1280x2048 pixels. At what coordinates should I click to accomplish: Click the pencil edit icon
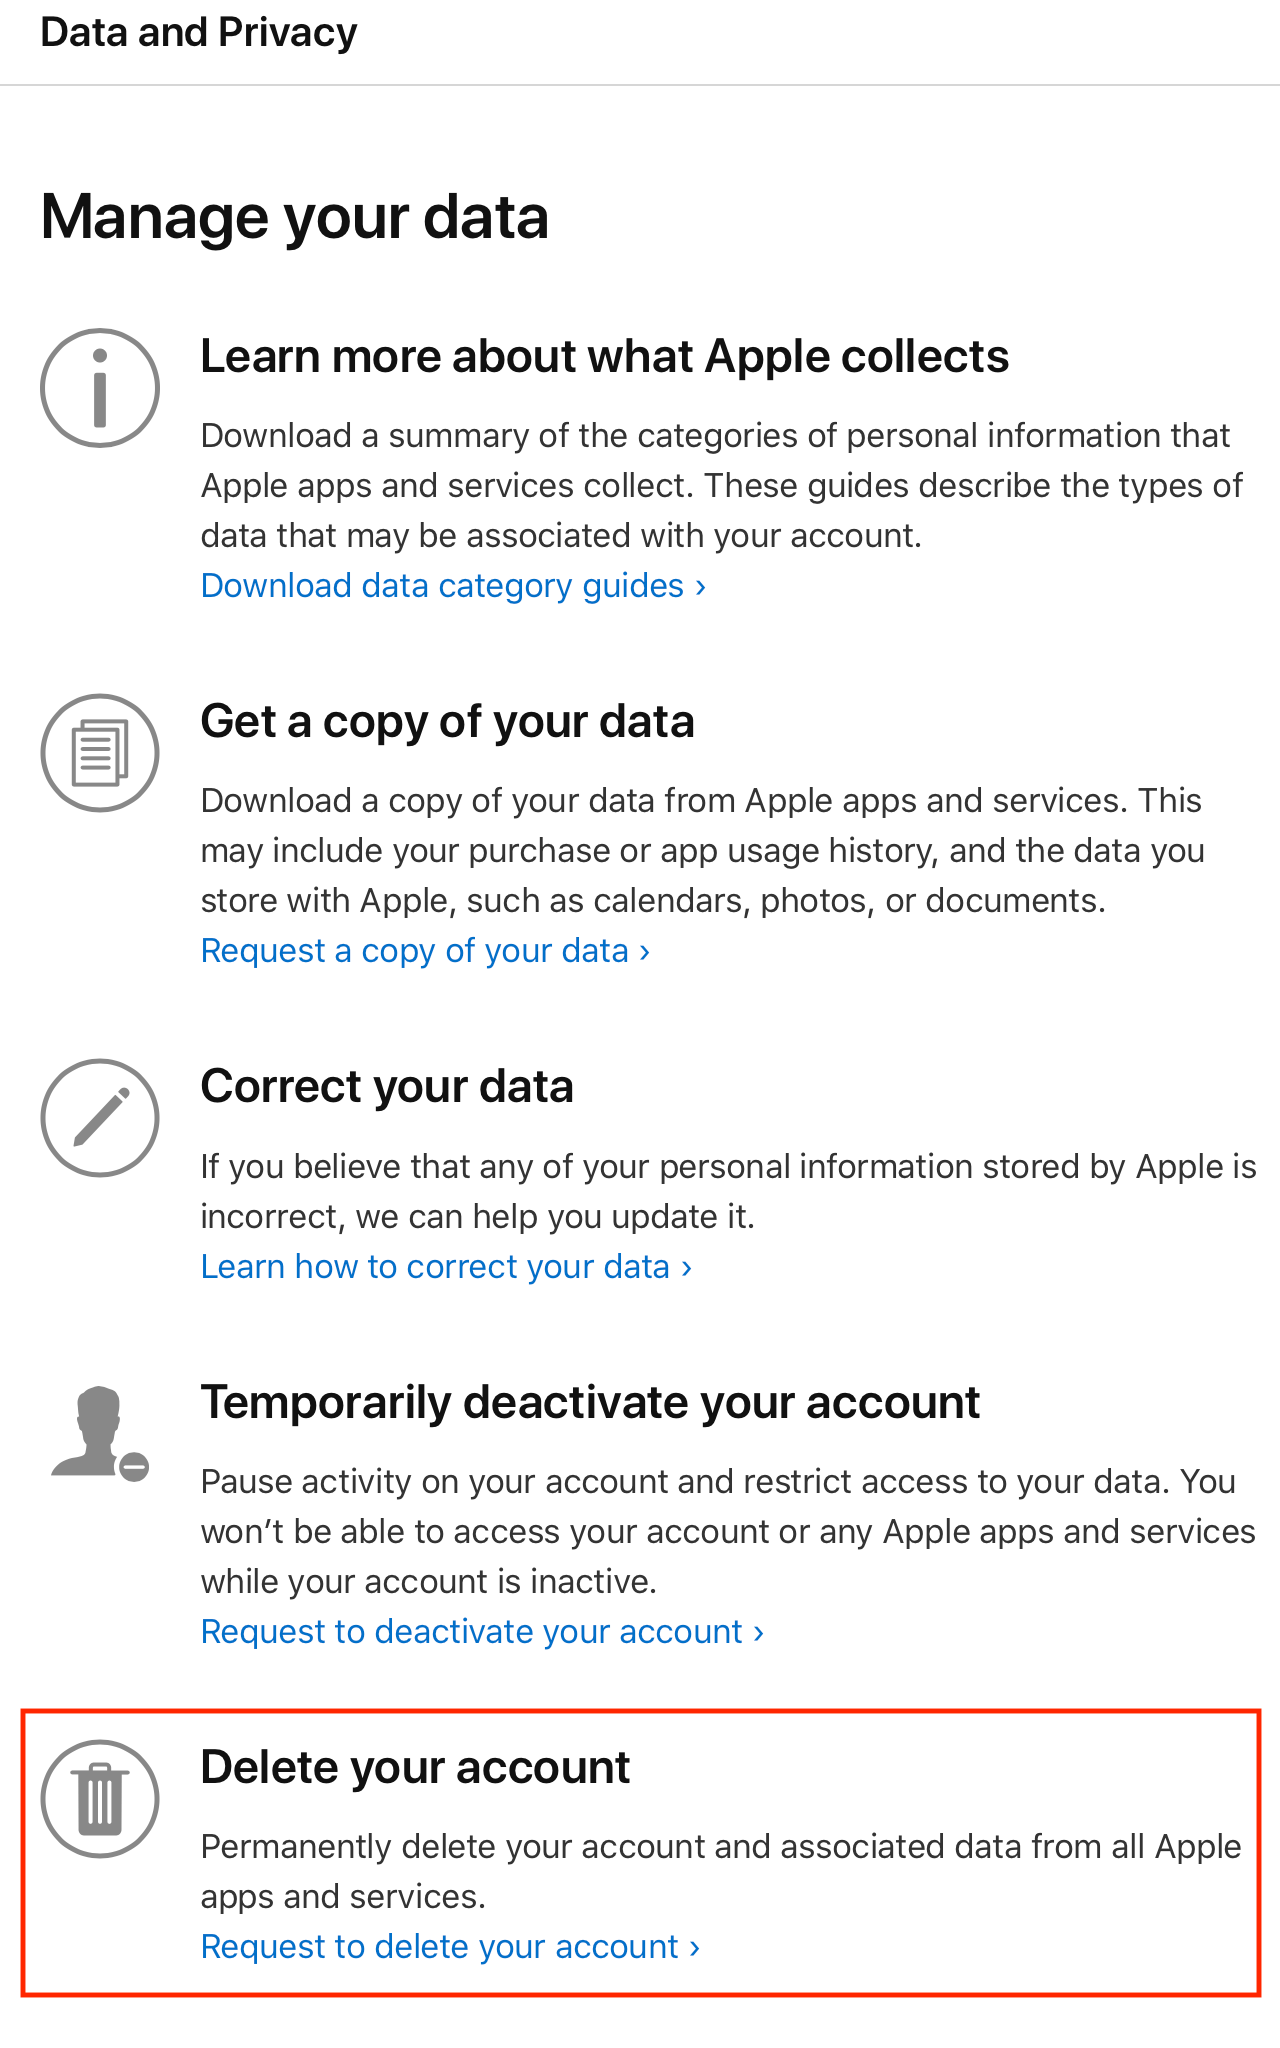[x=100, y=1118]
